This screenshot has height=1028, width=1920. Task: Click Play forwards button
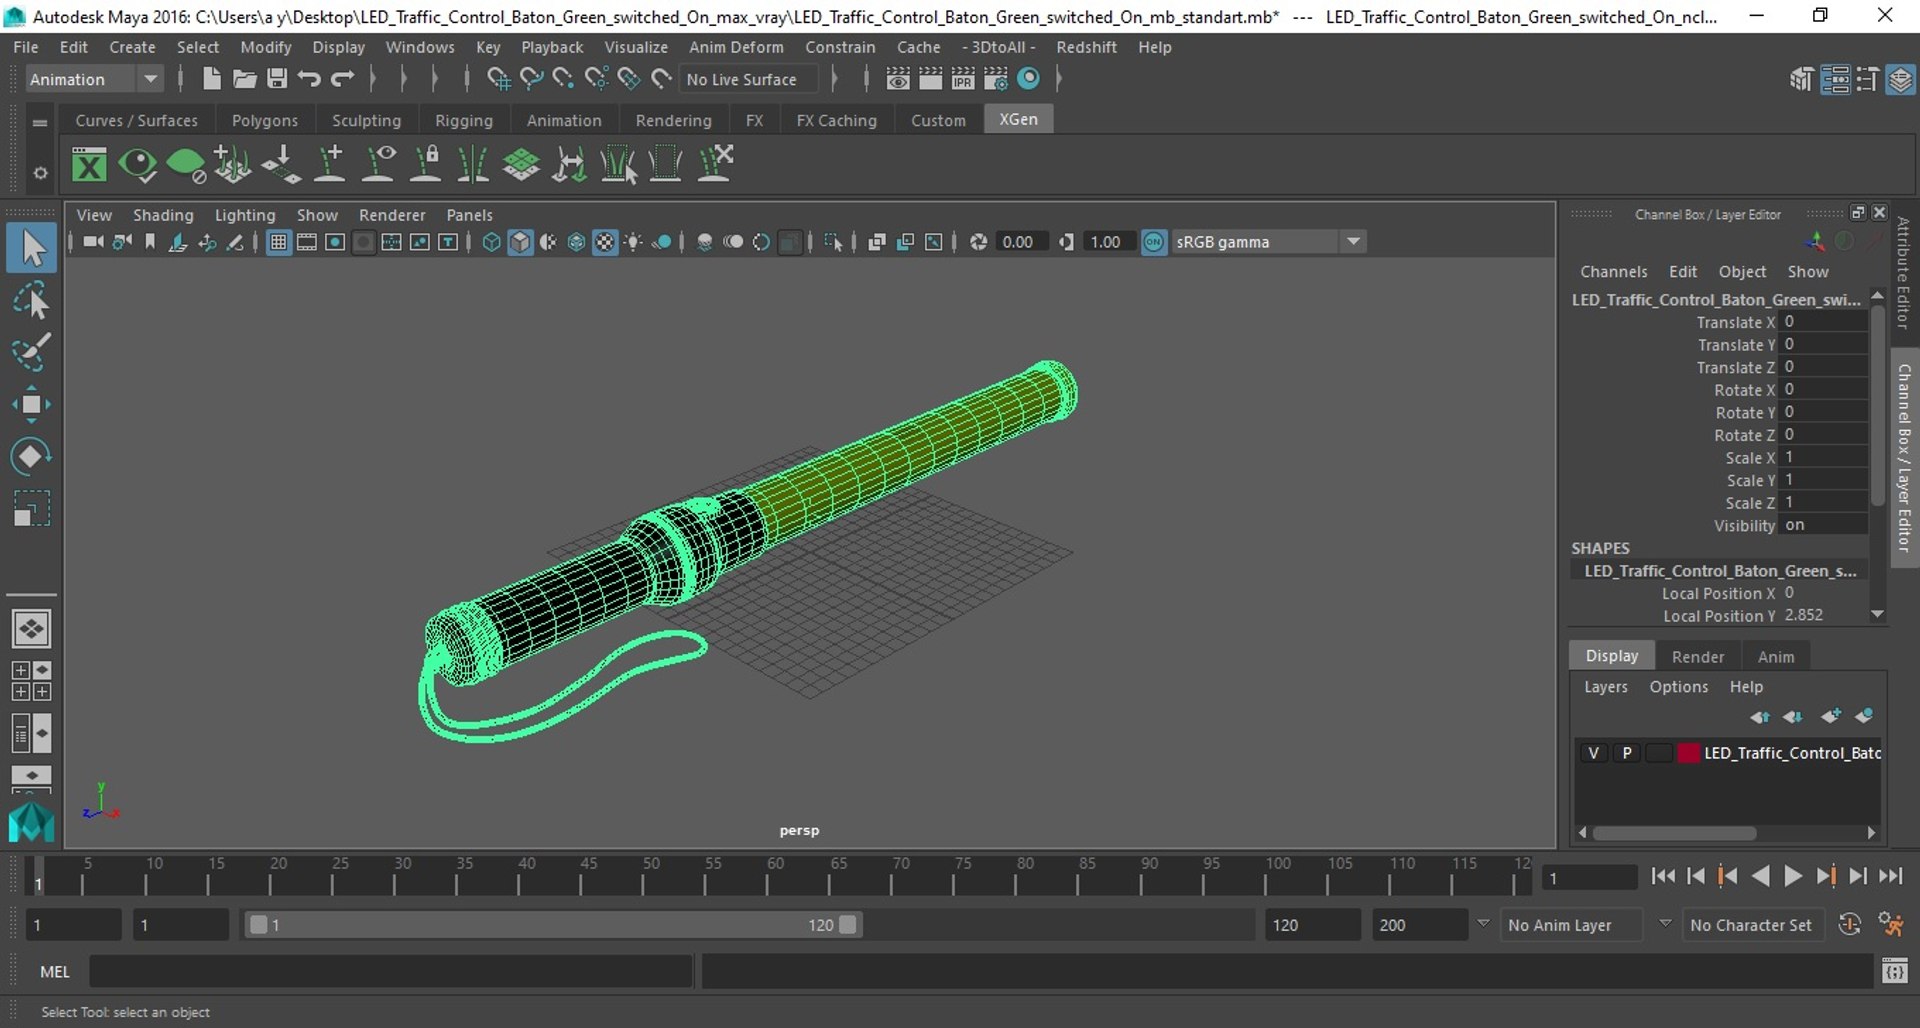click(1793, 876)
